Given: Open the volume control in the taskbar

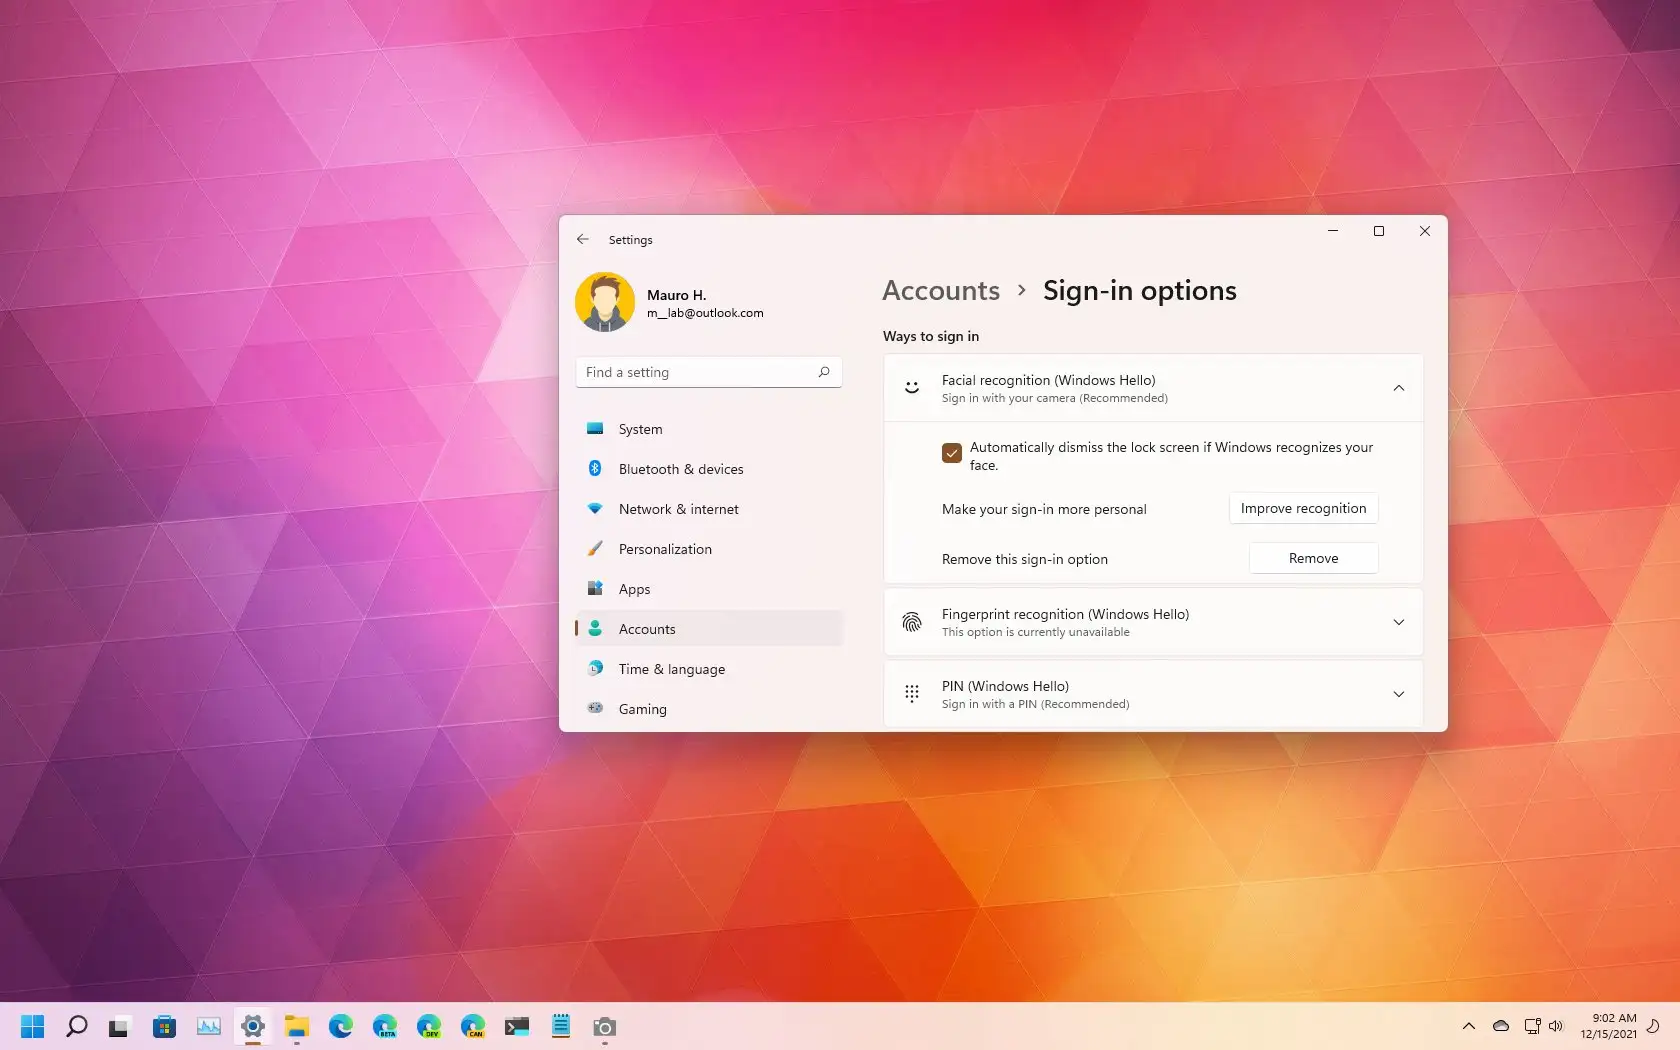Looking at the screenshot, I should click(1556, 1026).
